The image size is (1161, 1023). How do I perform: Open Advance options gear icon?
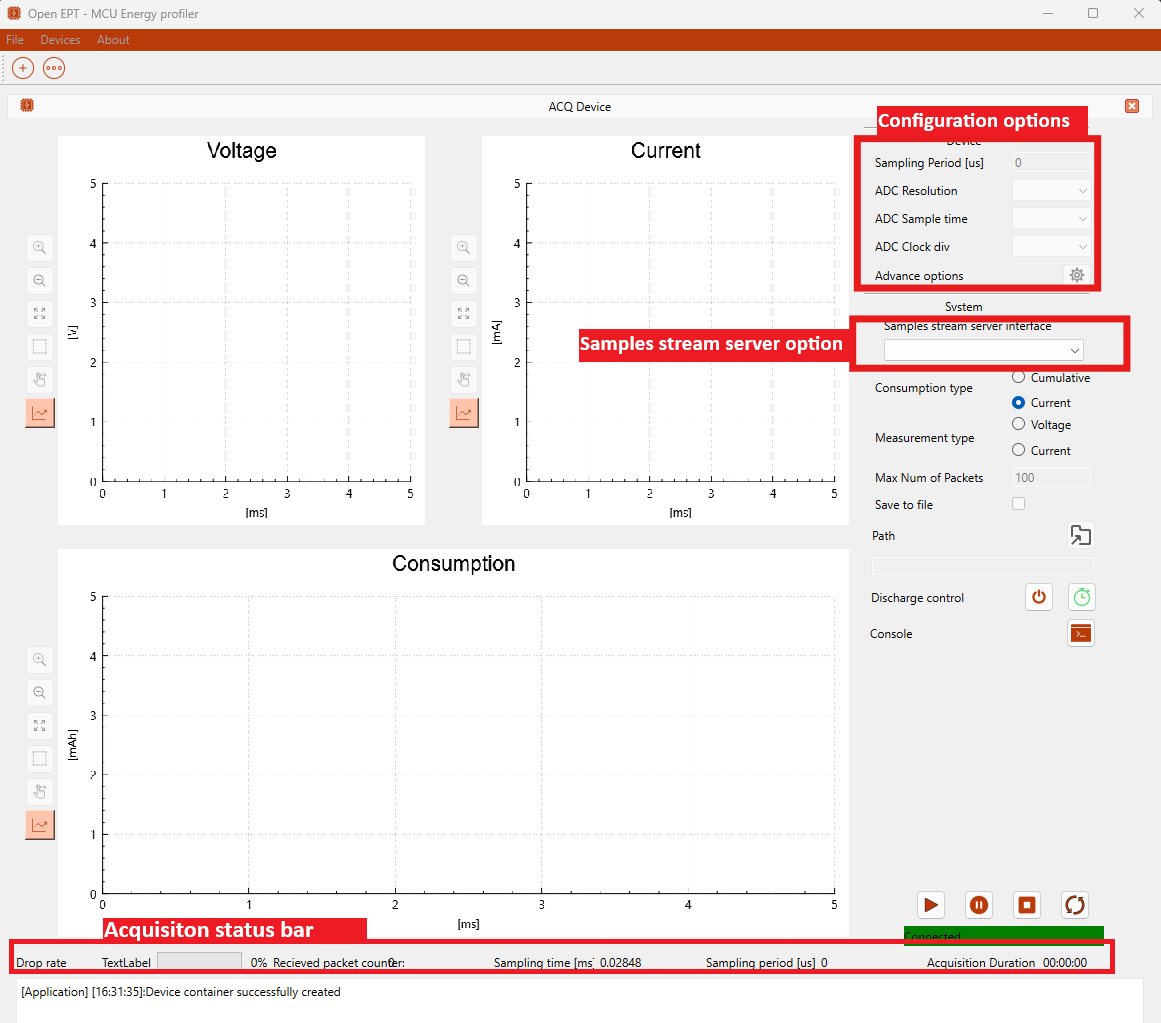(x=1076, y=275)
